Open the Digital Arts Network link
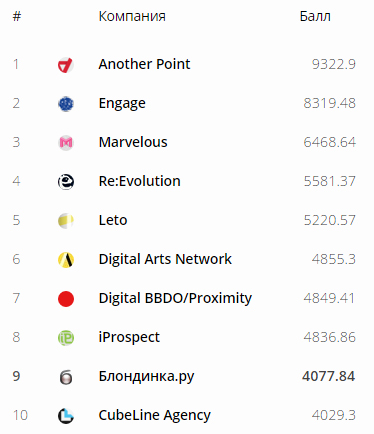The height and width of the screenshot is (434, 374). pos(165,259)
